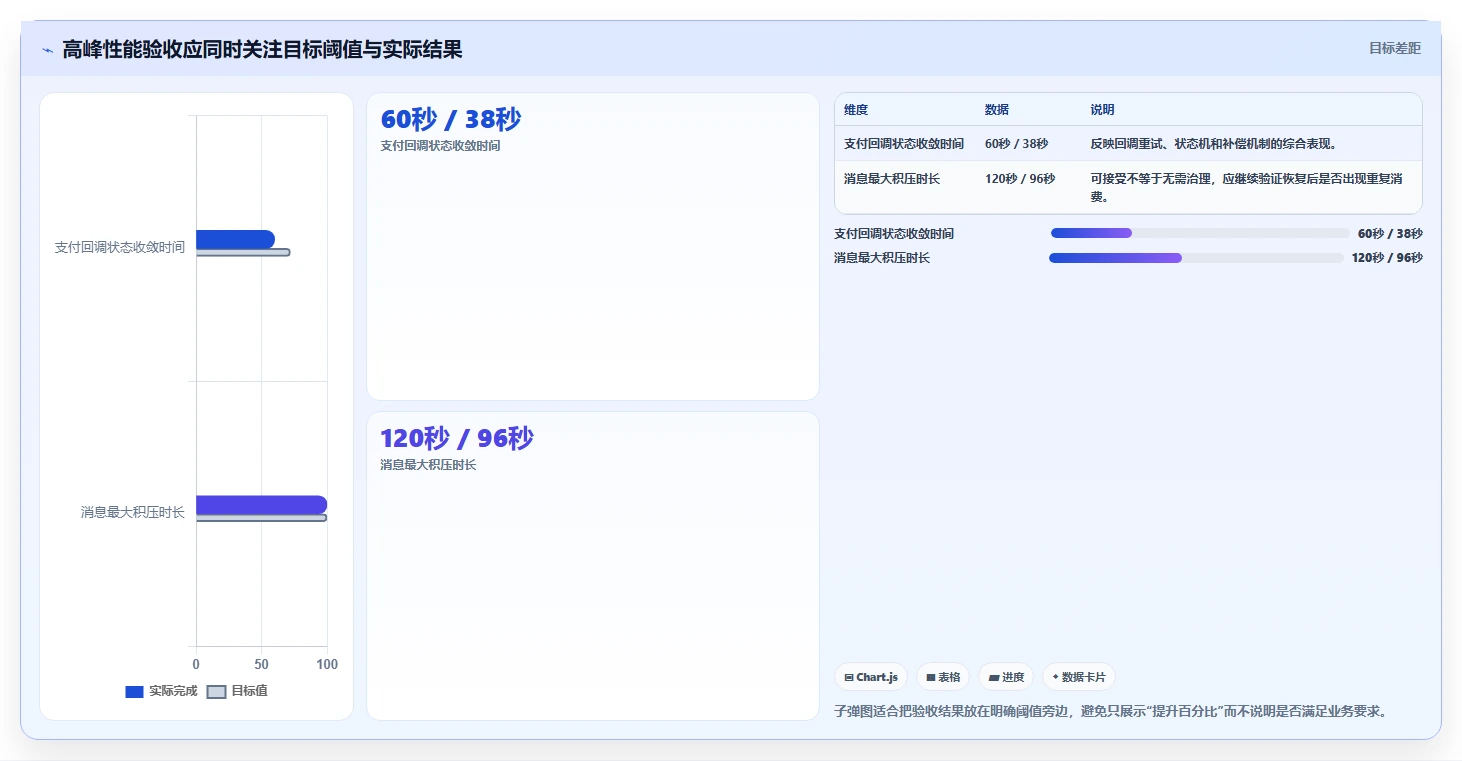The image size is (1462, 761).
Task: Click the 维度 table column header
Action: point(856,110)
